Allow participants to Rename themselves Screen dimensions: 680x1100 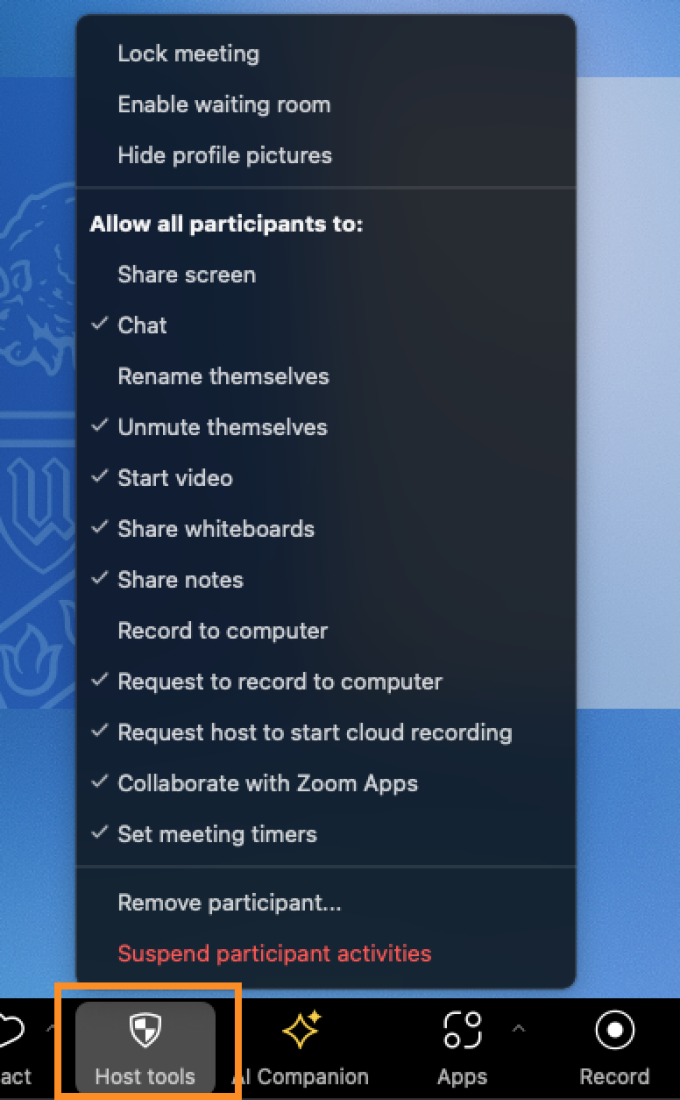(223, 376)
